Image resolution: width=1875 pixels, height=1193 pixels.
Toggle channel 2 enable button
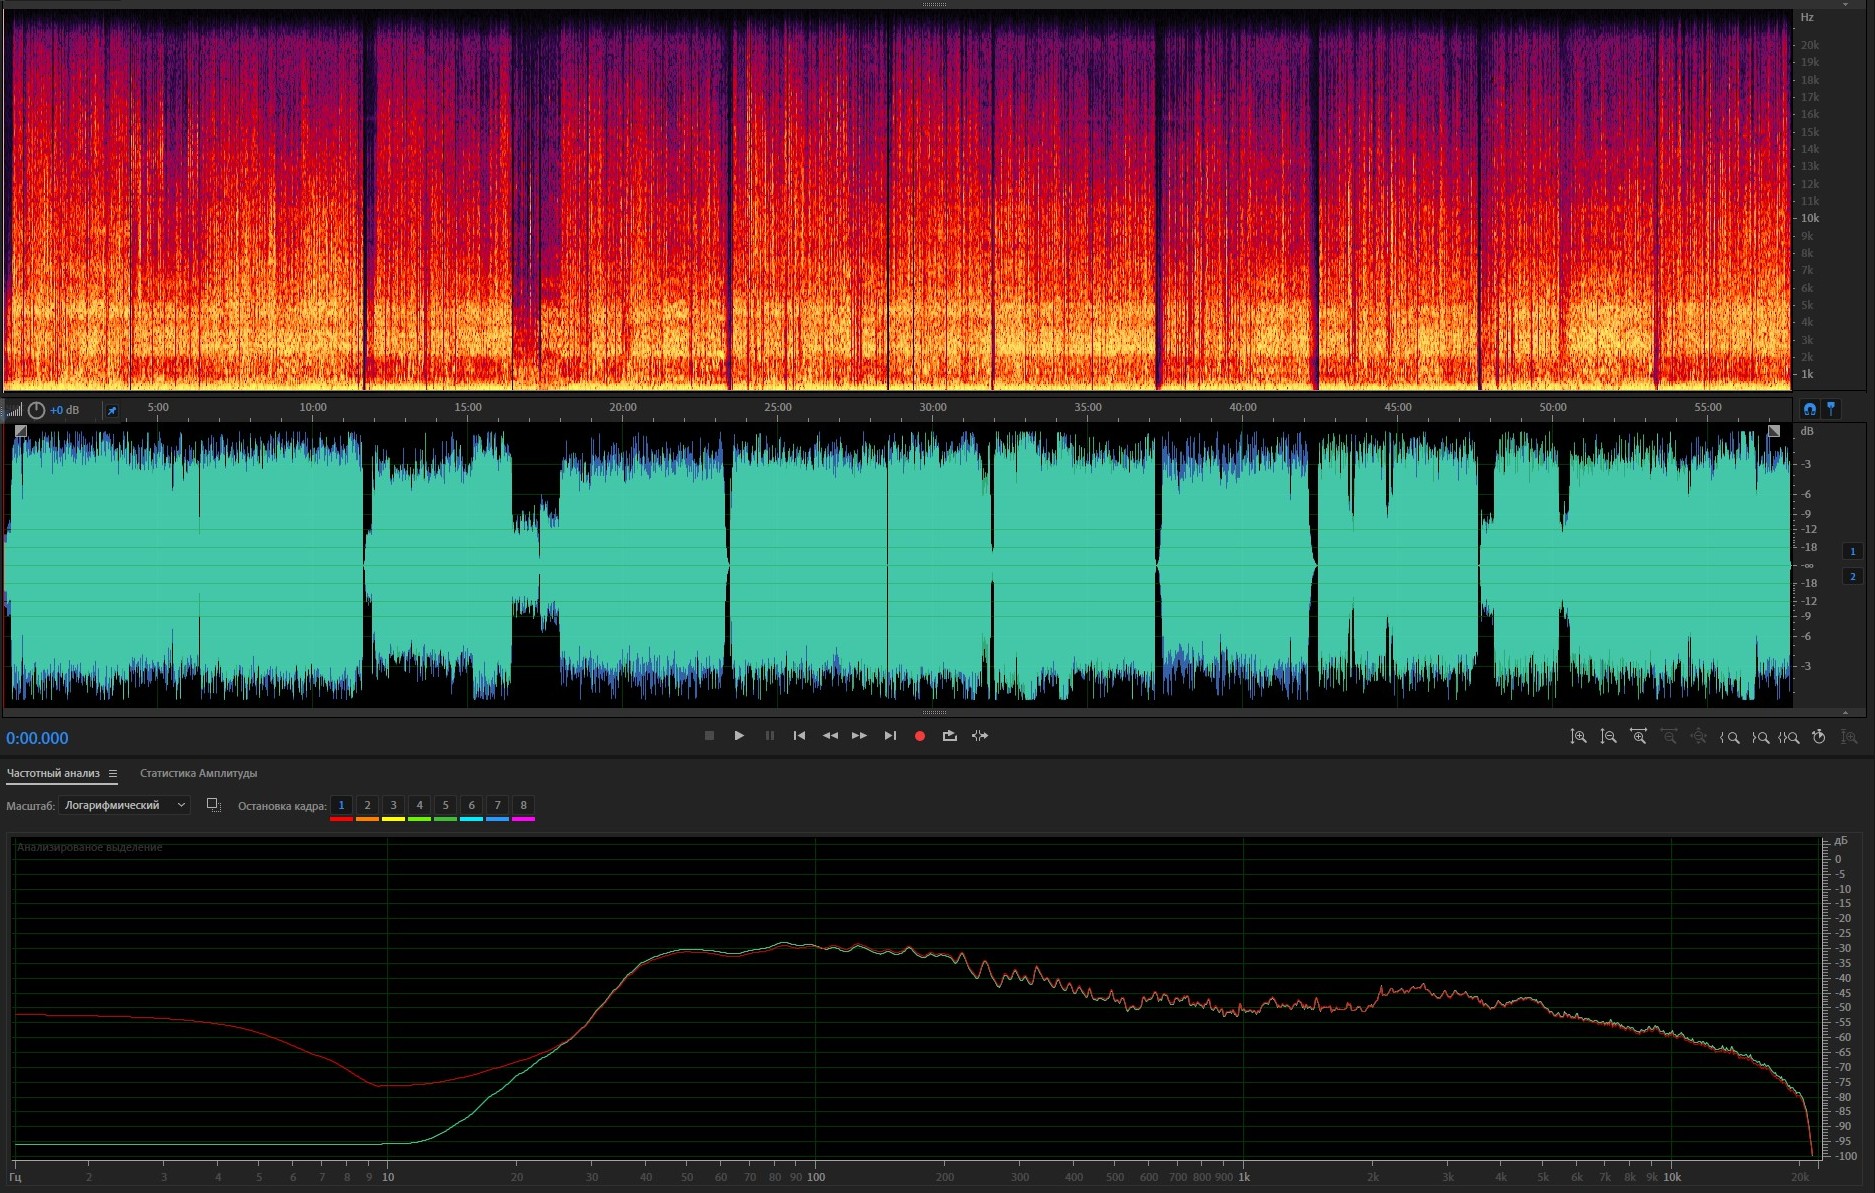point(1852,576)
